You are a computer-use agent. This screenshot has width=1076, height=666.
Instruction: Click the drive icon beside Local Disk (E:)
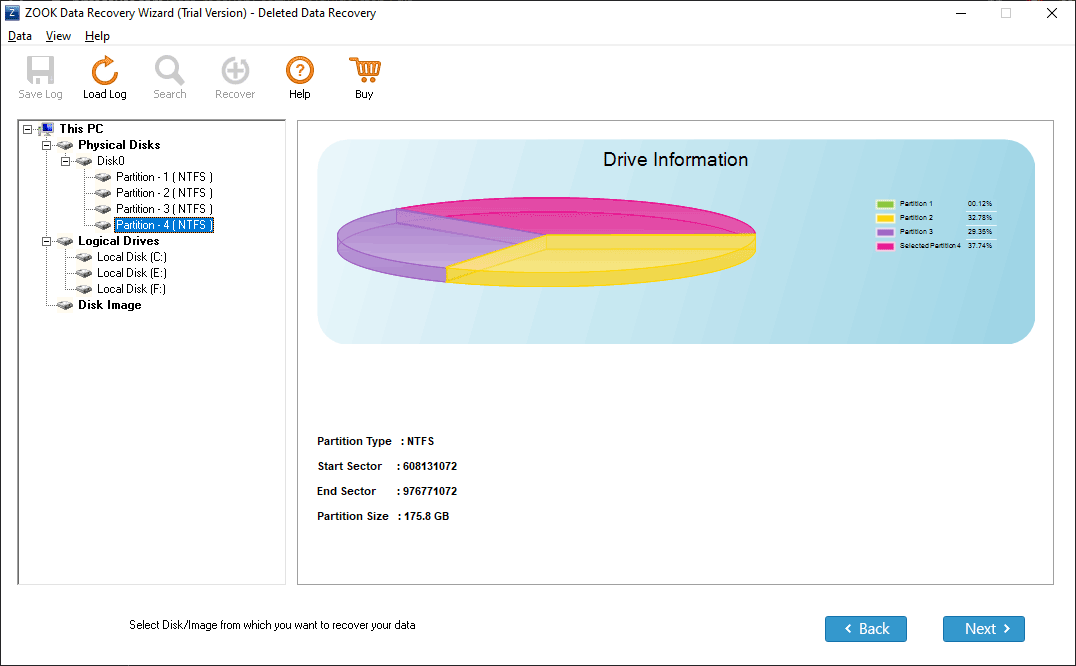[x=84, y=273]
